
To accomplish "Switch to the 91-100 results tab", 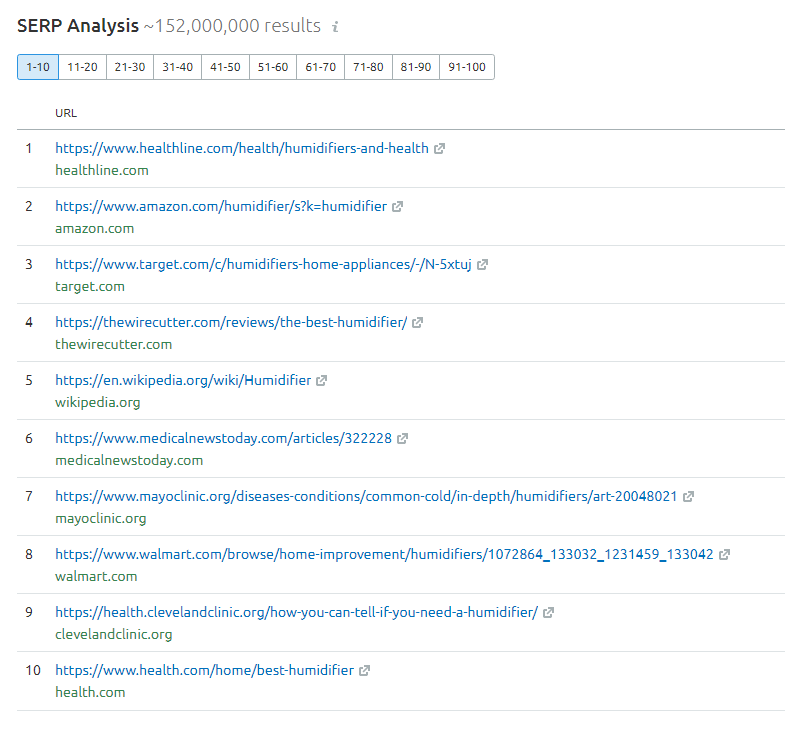I will click(x=467, y=67).
